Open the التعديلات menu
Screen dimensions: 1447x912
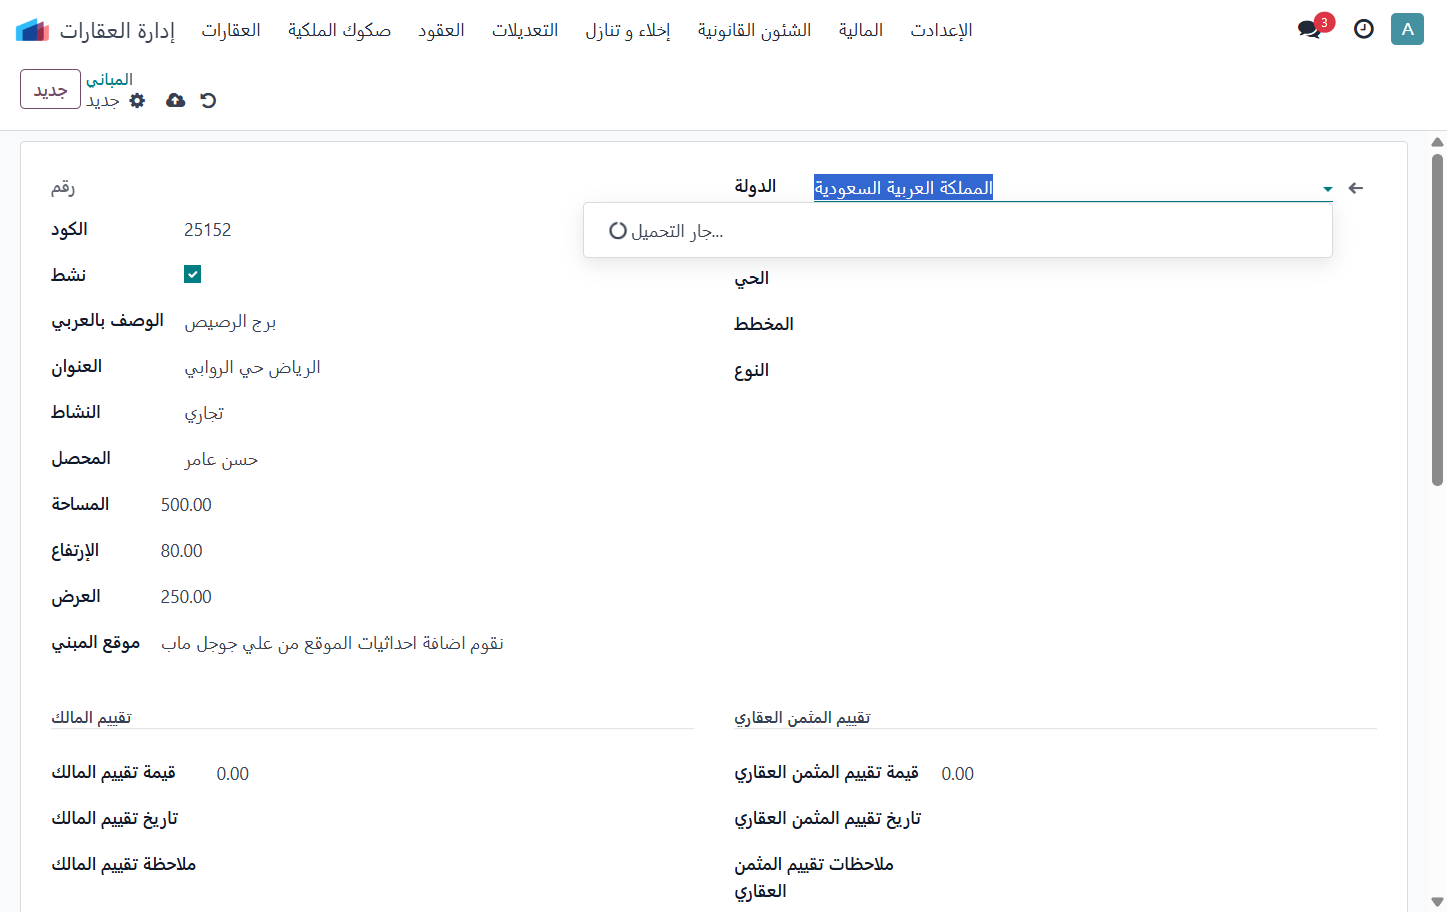[525, 30]
